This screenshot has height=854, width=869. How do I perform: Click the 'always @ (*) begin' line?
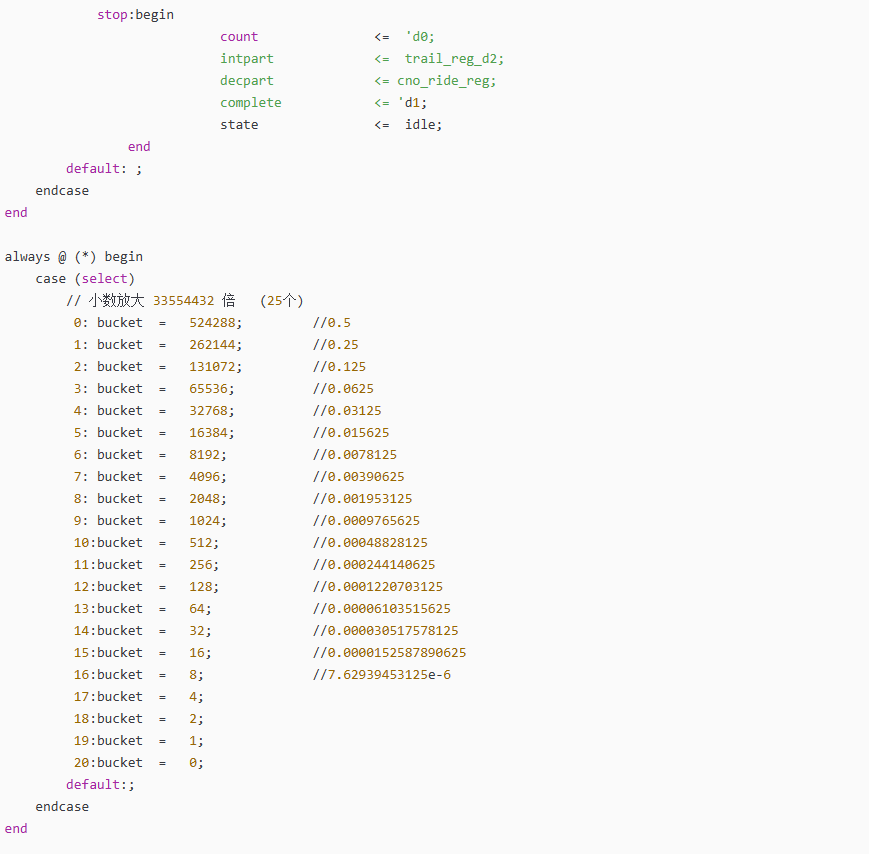(74, 257)
